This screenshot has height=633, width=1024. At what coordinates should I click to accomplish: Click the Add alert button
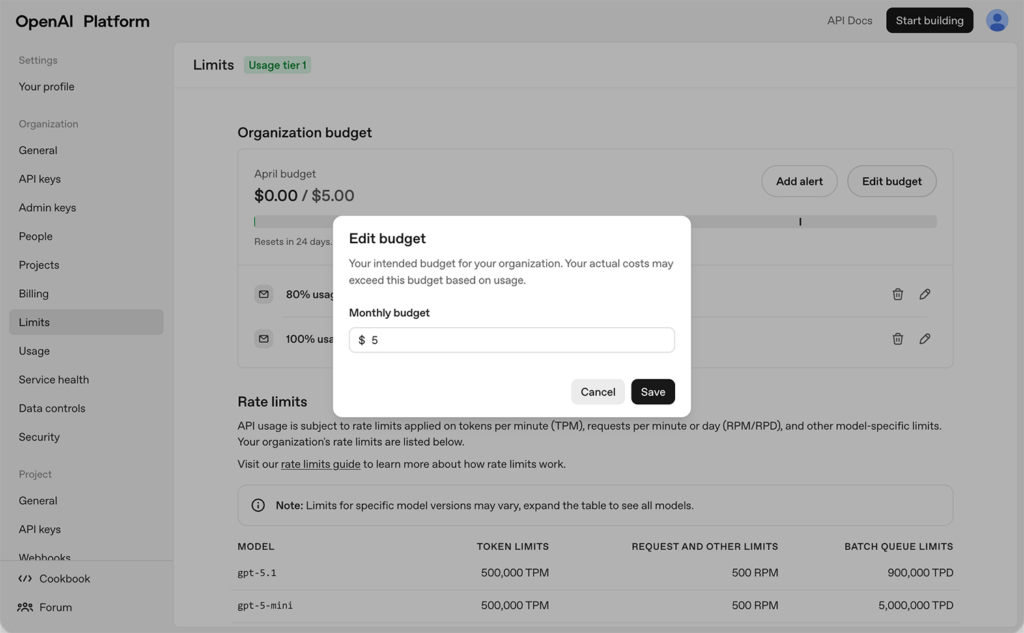[x=799, y=181]
